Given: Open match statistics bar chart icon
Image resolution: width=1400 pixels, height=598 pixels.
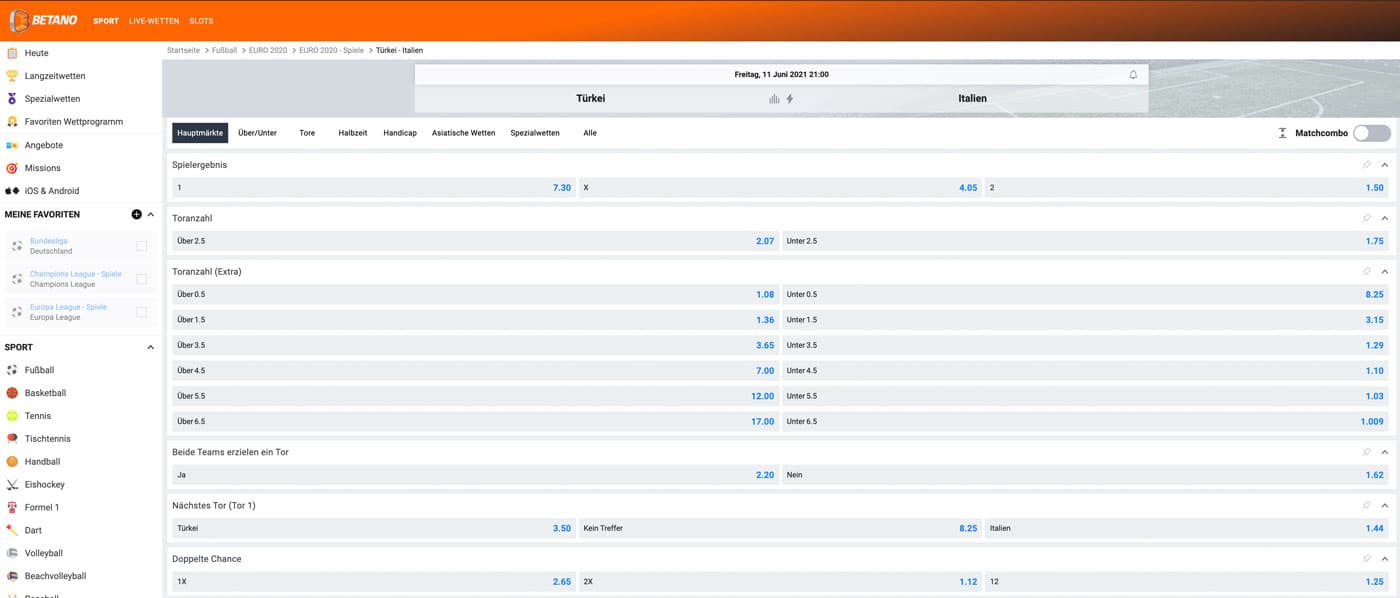Looking at the screenshot, I should [x=773, y=99].
